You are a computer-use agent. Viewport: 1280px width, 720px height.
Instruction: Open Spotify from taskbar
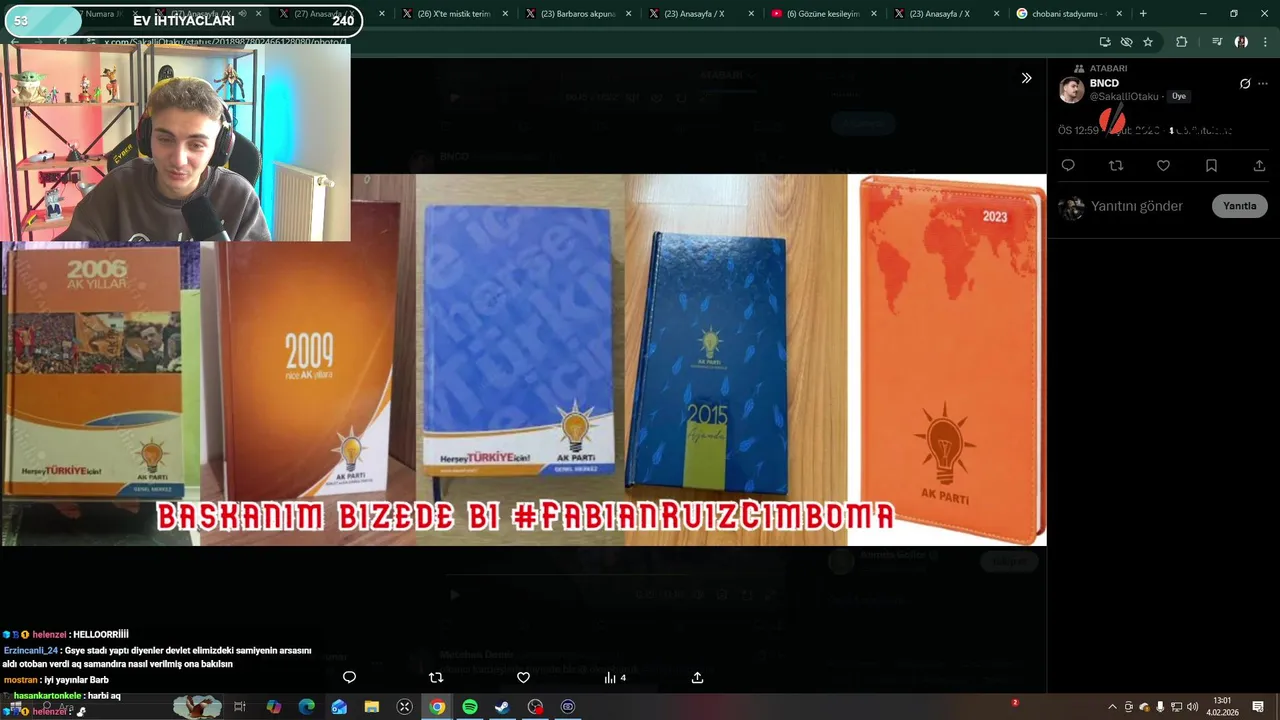click(x=470, y=707)
